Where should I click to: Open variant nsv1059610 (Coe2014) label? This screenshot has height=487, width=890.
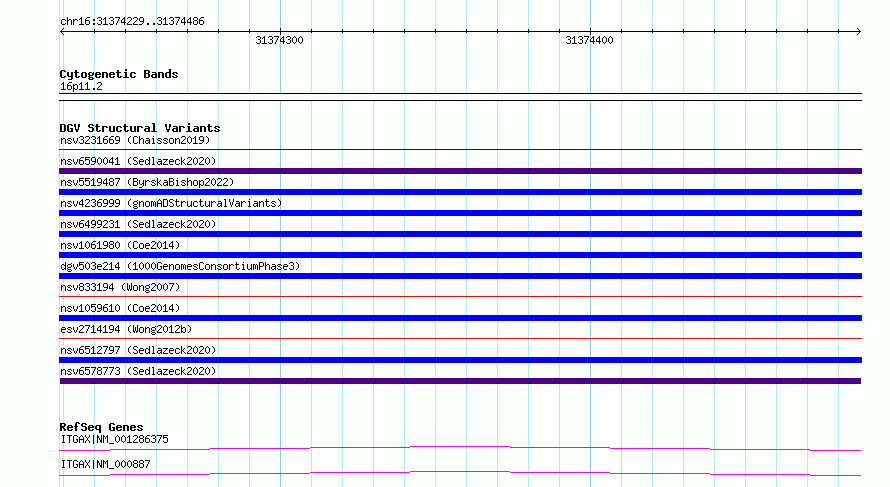pyautogui.click(x=120, y=308)
